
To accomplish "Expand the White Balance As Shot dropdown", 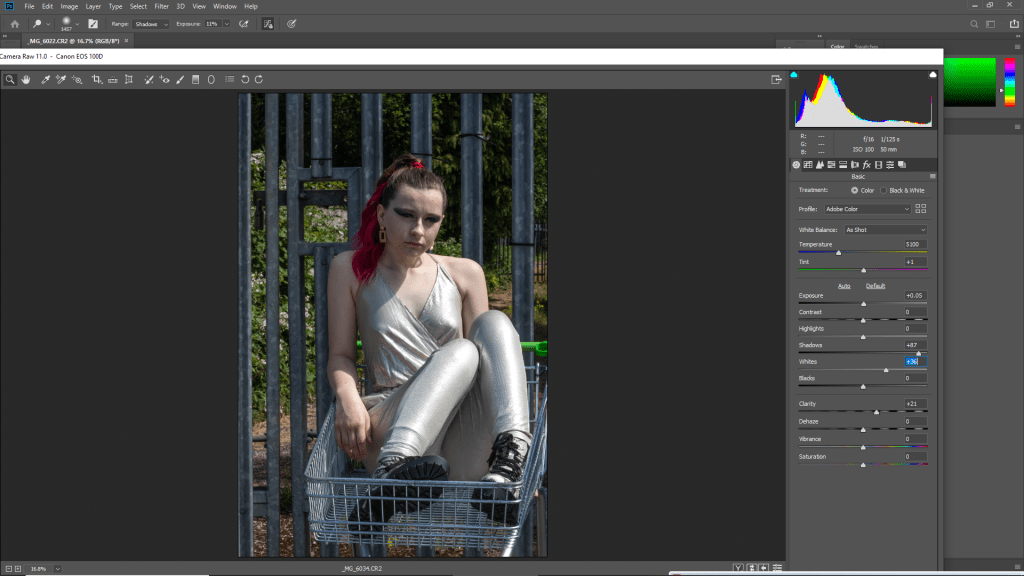I will pos(885,230).
